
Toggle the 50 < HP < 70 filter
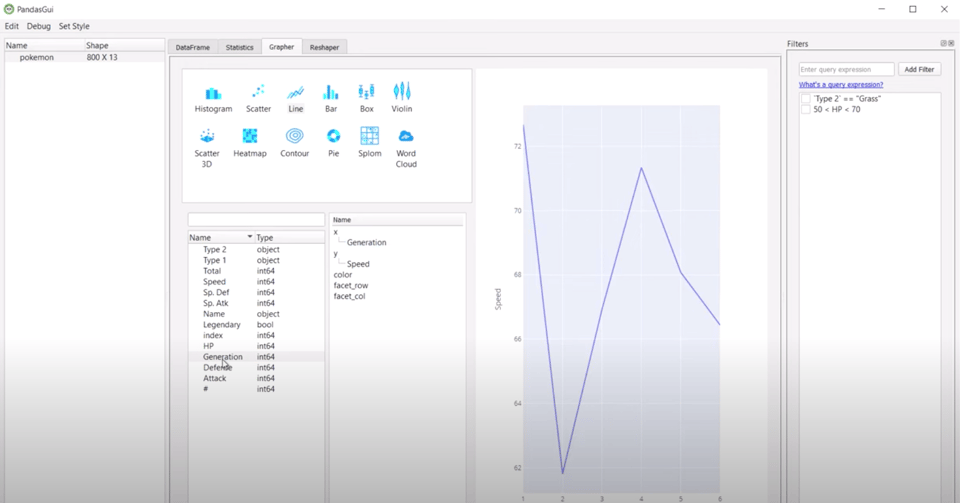tap(806, 109)
